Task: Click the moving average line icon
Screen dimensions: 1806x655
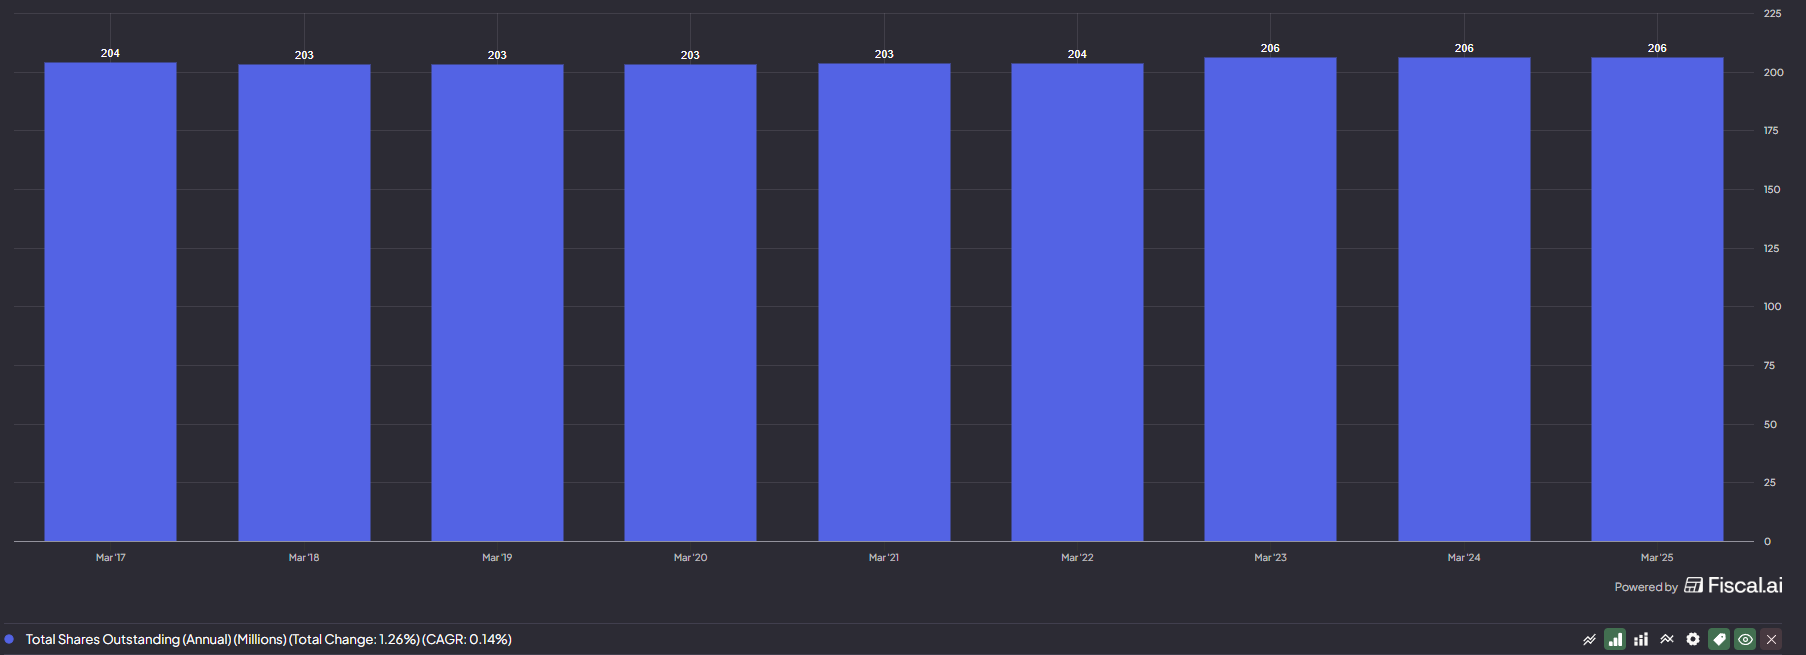Action: pos(1667,639)
